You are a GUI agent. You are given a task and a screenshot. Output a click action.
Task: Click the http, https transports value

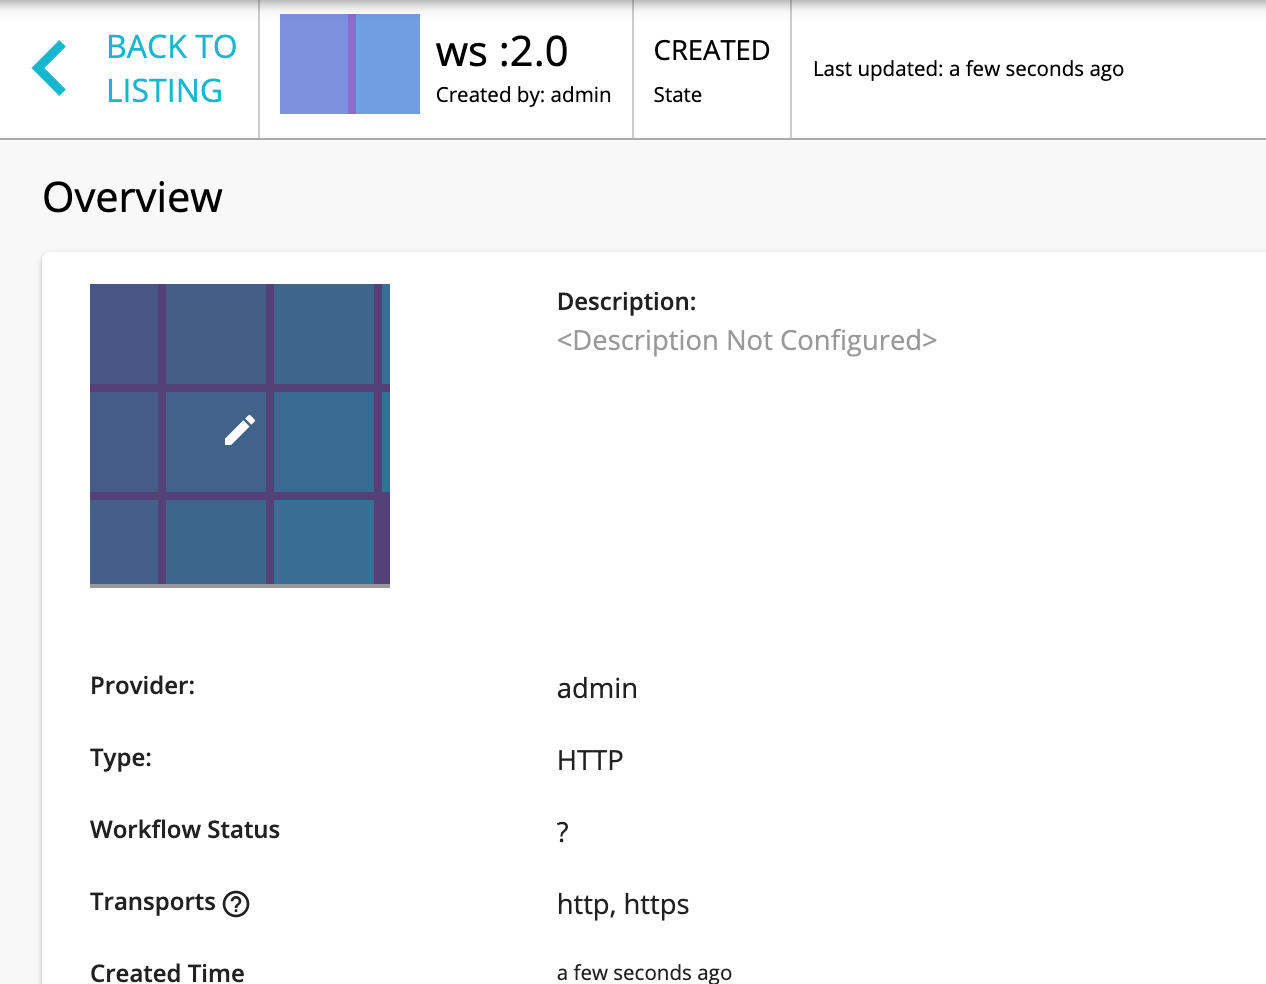tap(623, 904)
